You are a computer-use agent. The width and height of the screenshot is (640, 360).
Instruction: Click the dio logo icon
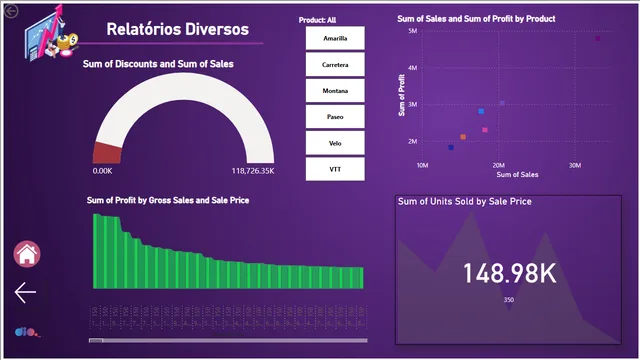coord(27,332)
